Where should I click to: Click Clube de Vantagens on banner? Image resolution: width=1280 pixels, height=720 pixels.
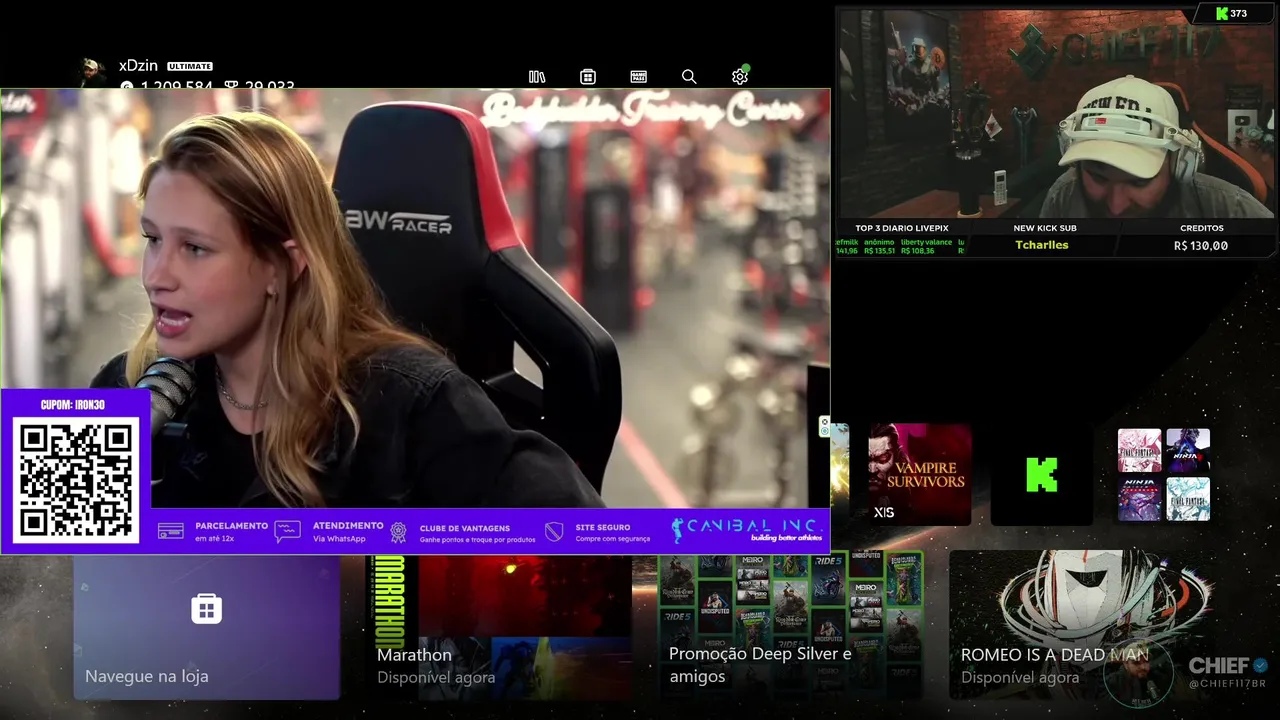coord(462,532)
